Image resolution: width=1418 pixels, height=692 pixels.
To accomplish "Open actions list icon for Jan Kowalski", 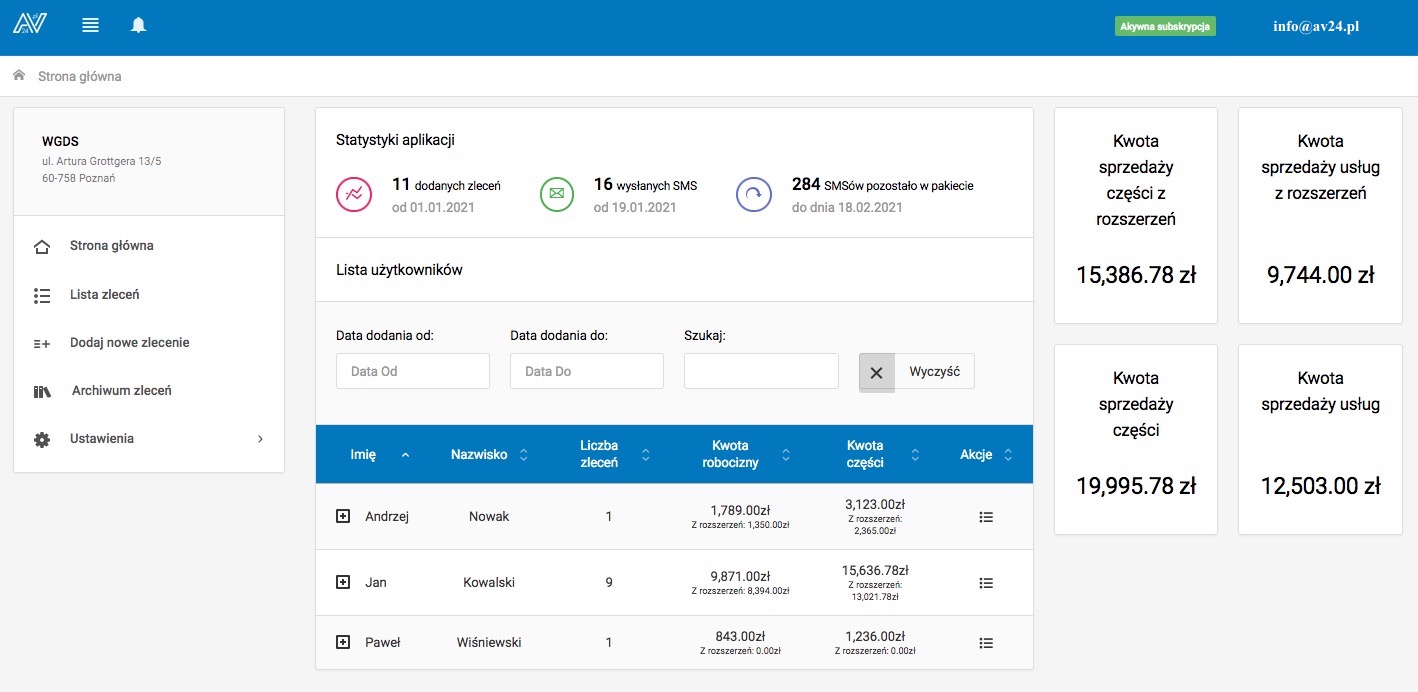I will [x=986, y=583].
